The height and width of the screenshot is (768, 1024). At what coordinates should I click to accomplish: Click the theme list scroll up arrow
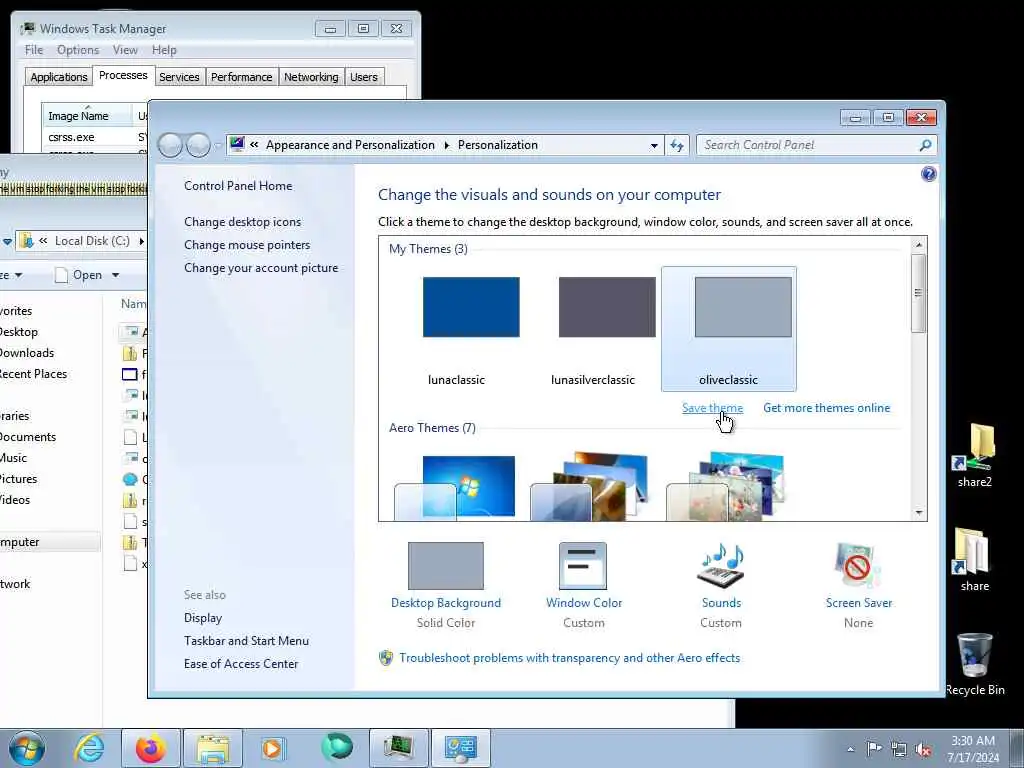point(919,244)
